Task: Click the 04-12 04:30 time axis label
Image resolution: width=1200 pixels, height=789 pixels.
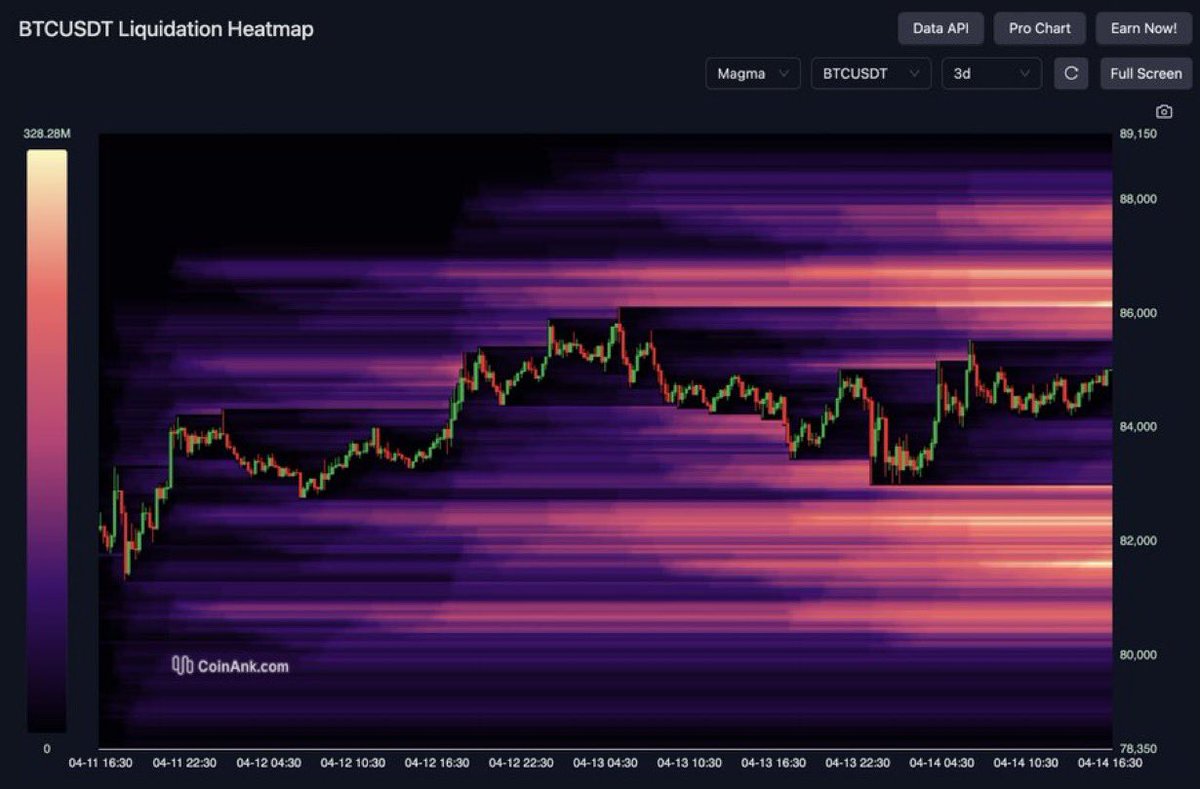Action: coord(268,763)
